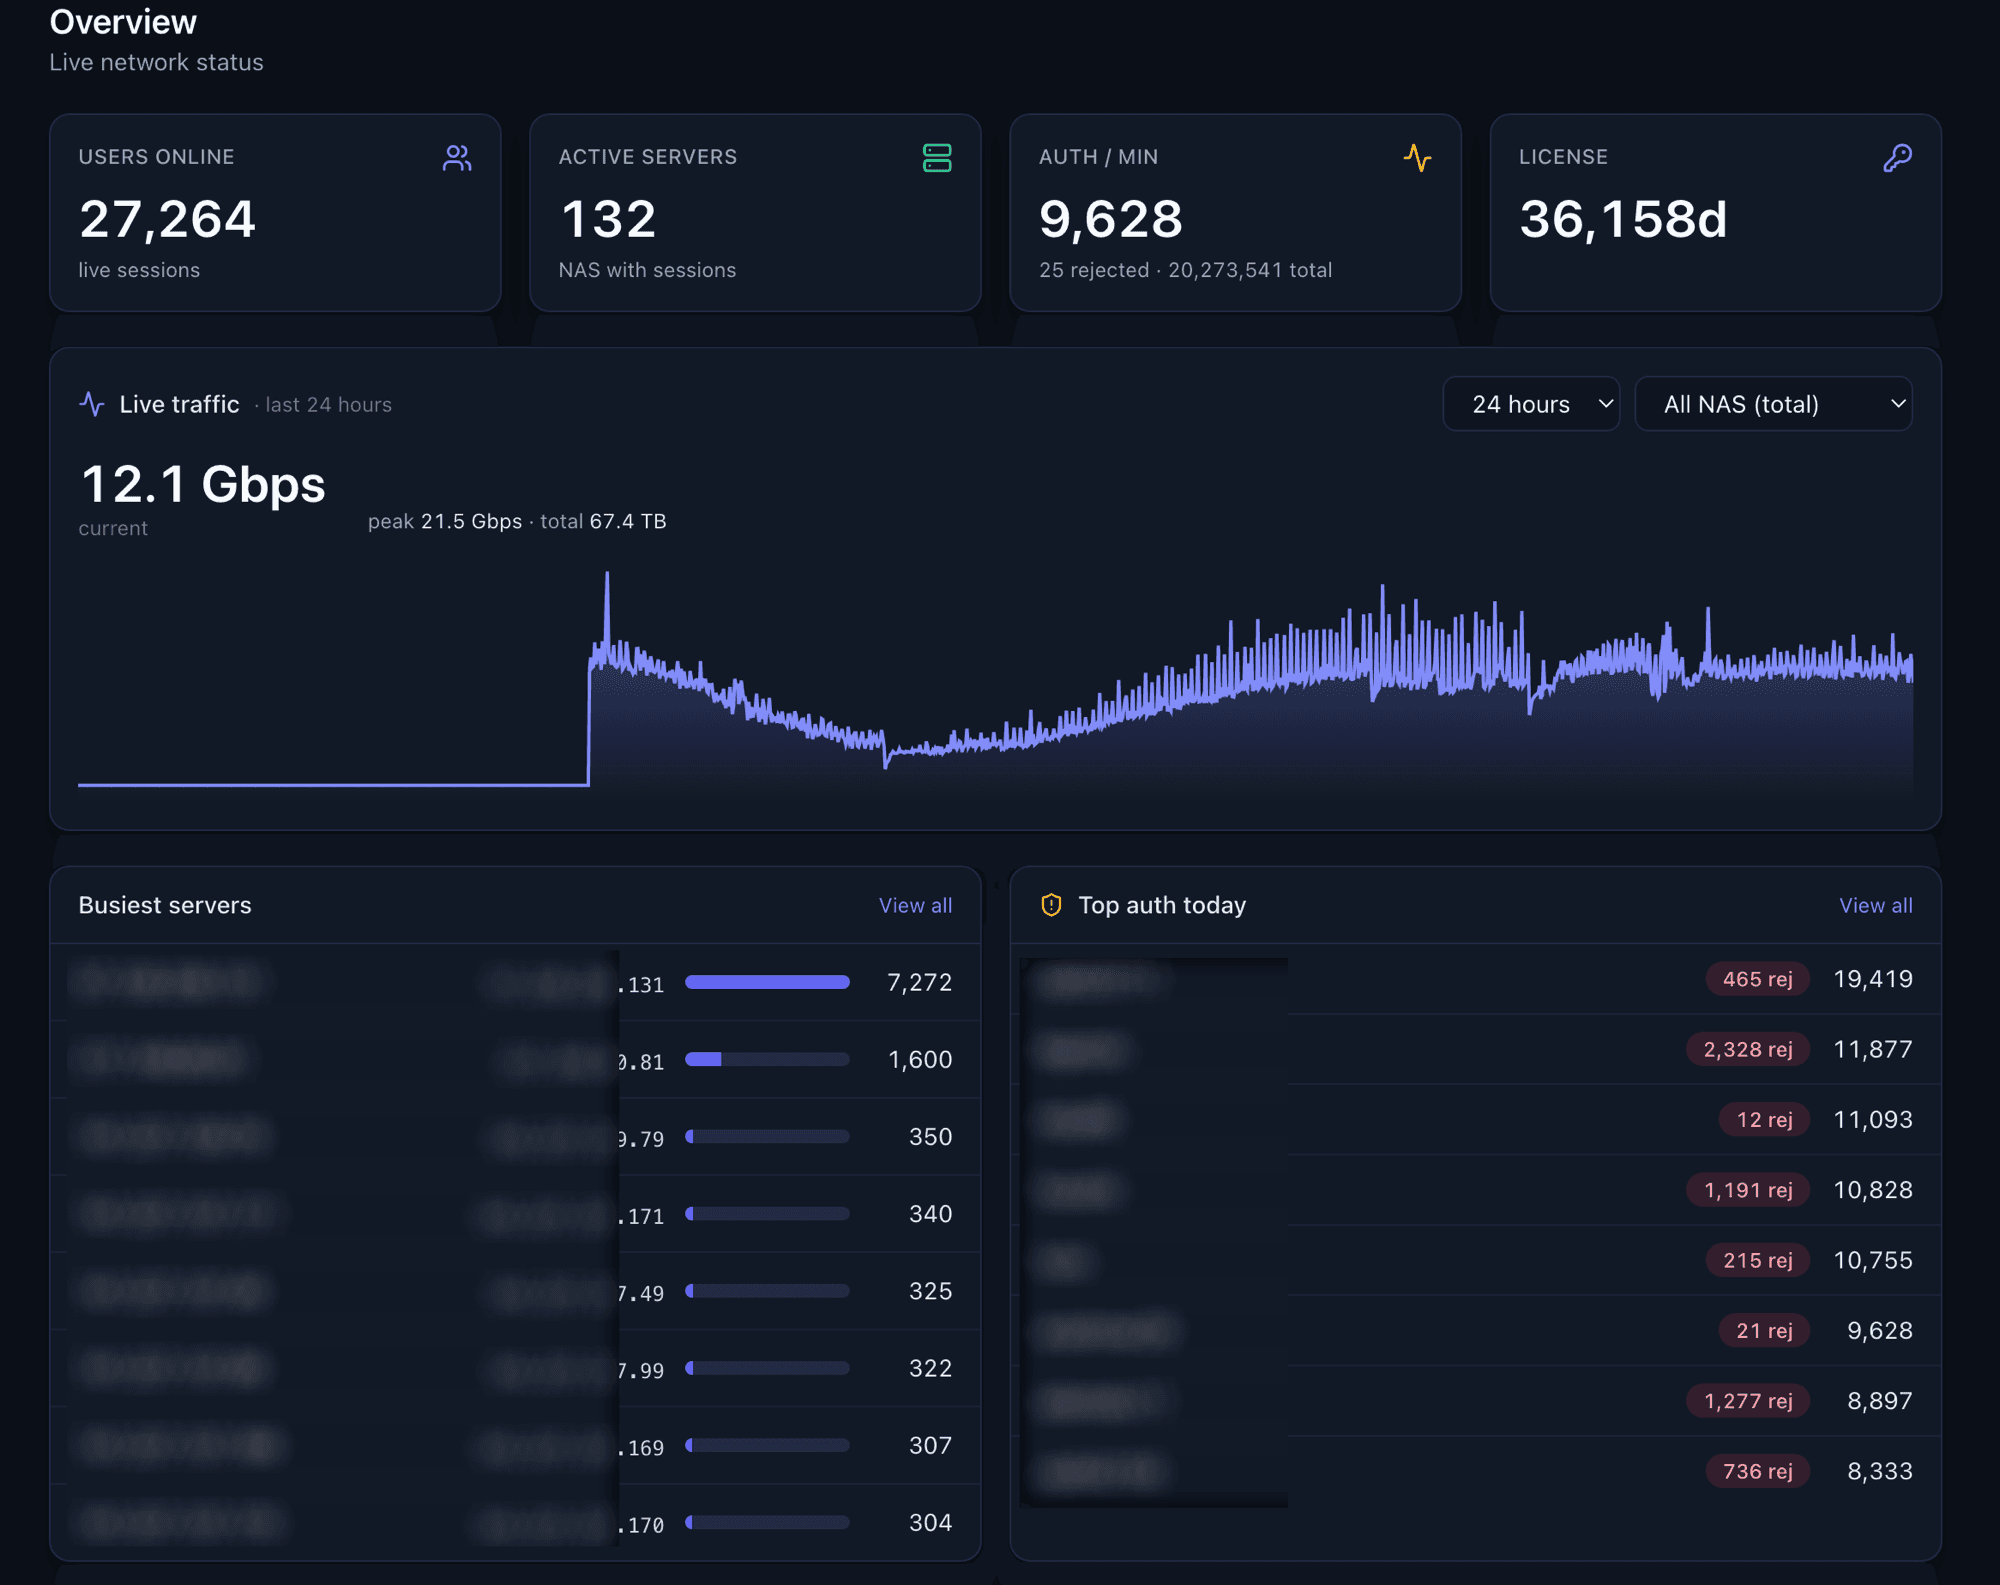Click the 736 rej badge

[x=1757, y=1471]
